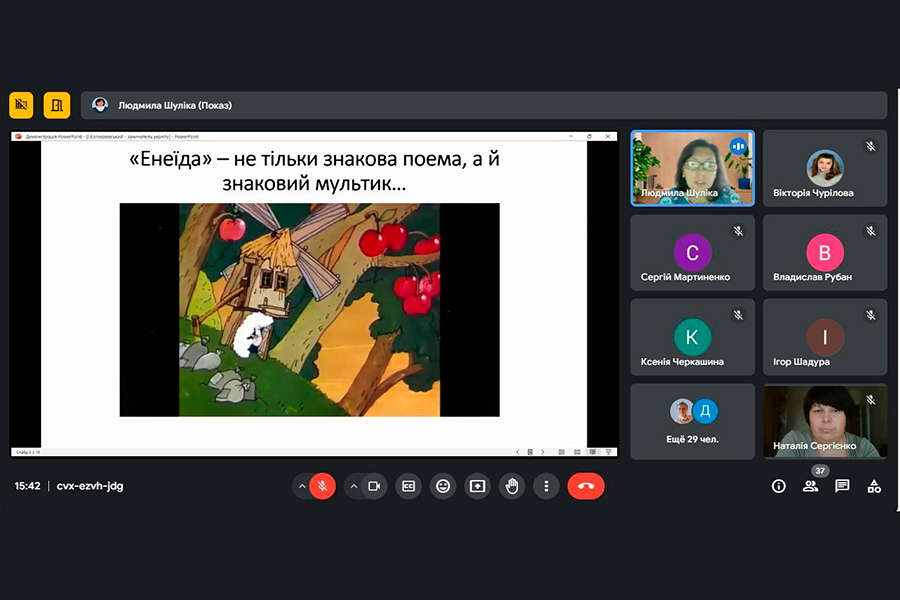Click the speaking indicator on Людмила Шуліка tile
The height and width of the screenshot is (600, 900).
738,146
